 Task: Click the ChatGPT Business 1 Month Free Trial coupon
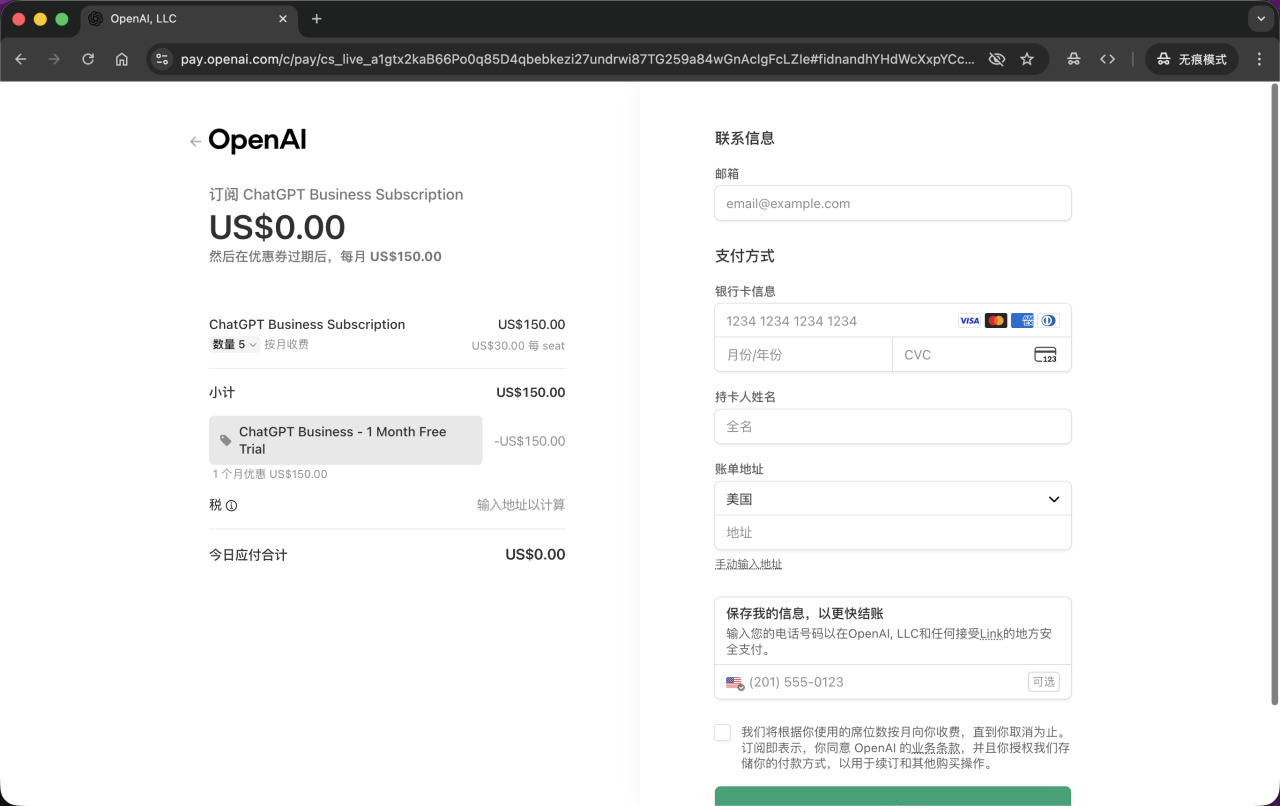click(346, 440)
